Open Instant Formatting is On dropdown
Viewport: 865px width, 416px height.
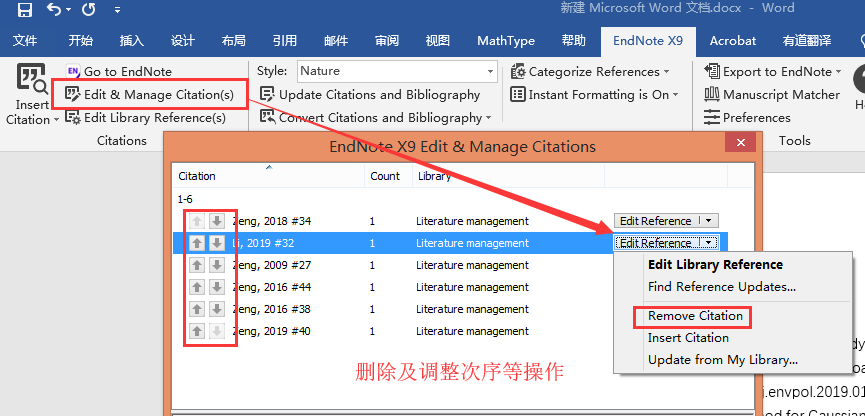(x=595, y=94)
